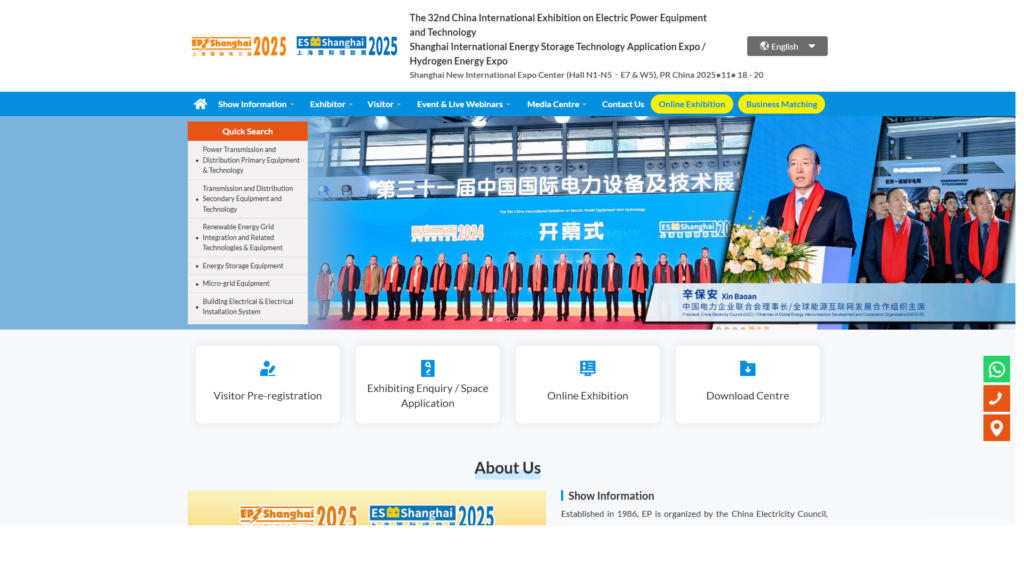
Task: Click the globe icon in language selector
Action: tap(764, 46)
